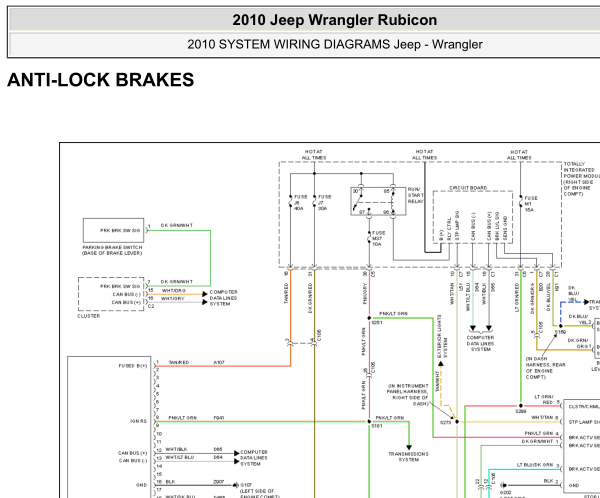The height and width of the screenshot is (498, 600).
Task: Click the 'PRK BRK SW SIG' parking switch box
Action: [x=114, y=230]
